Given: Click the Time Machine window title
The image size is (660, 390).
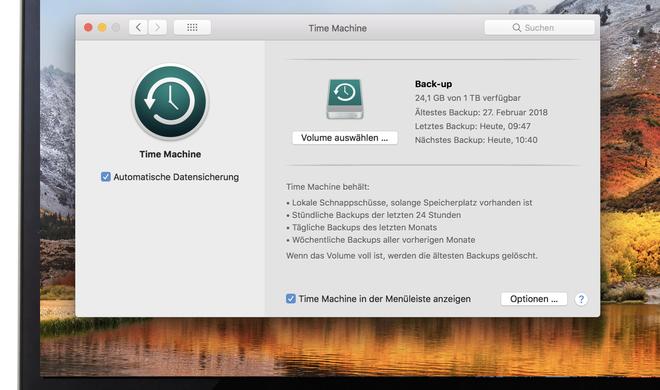Looking at the screenshot, I should click(338, 28).
